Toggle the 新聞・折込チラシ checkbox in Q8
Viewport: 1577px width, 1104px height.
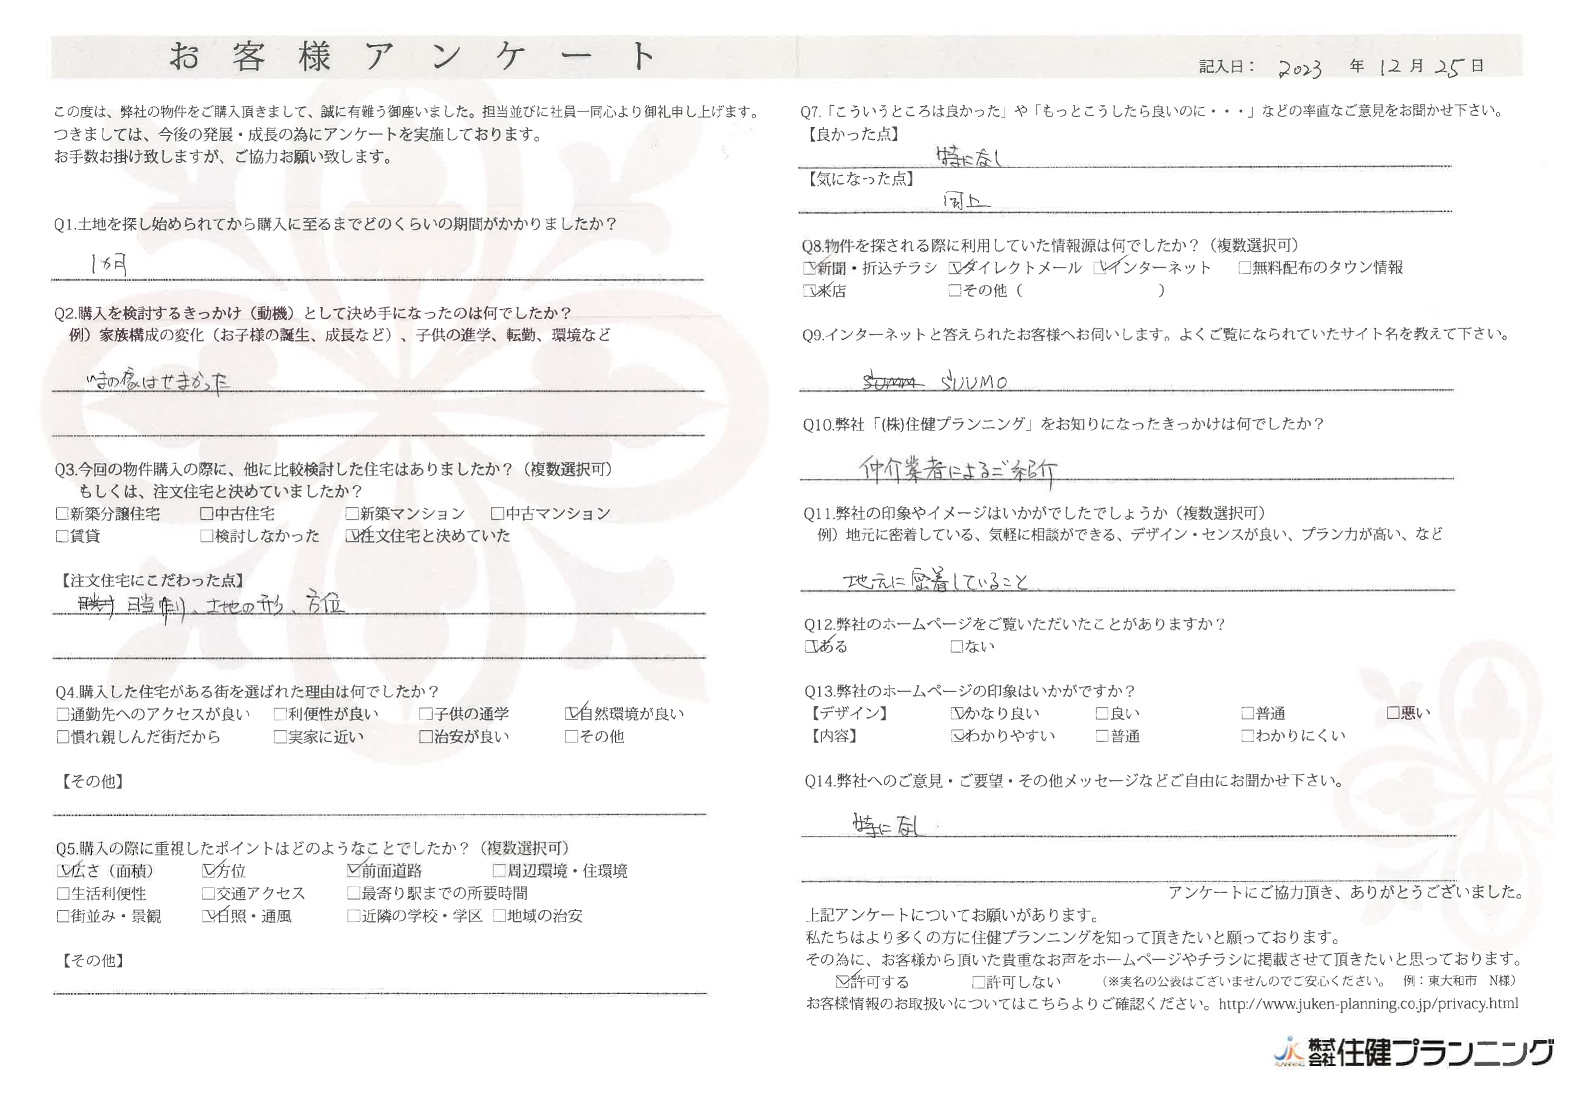tap(810, 268)
